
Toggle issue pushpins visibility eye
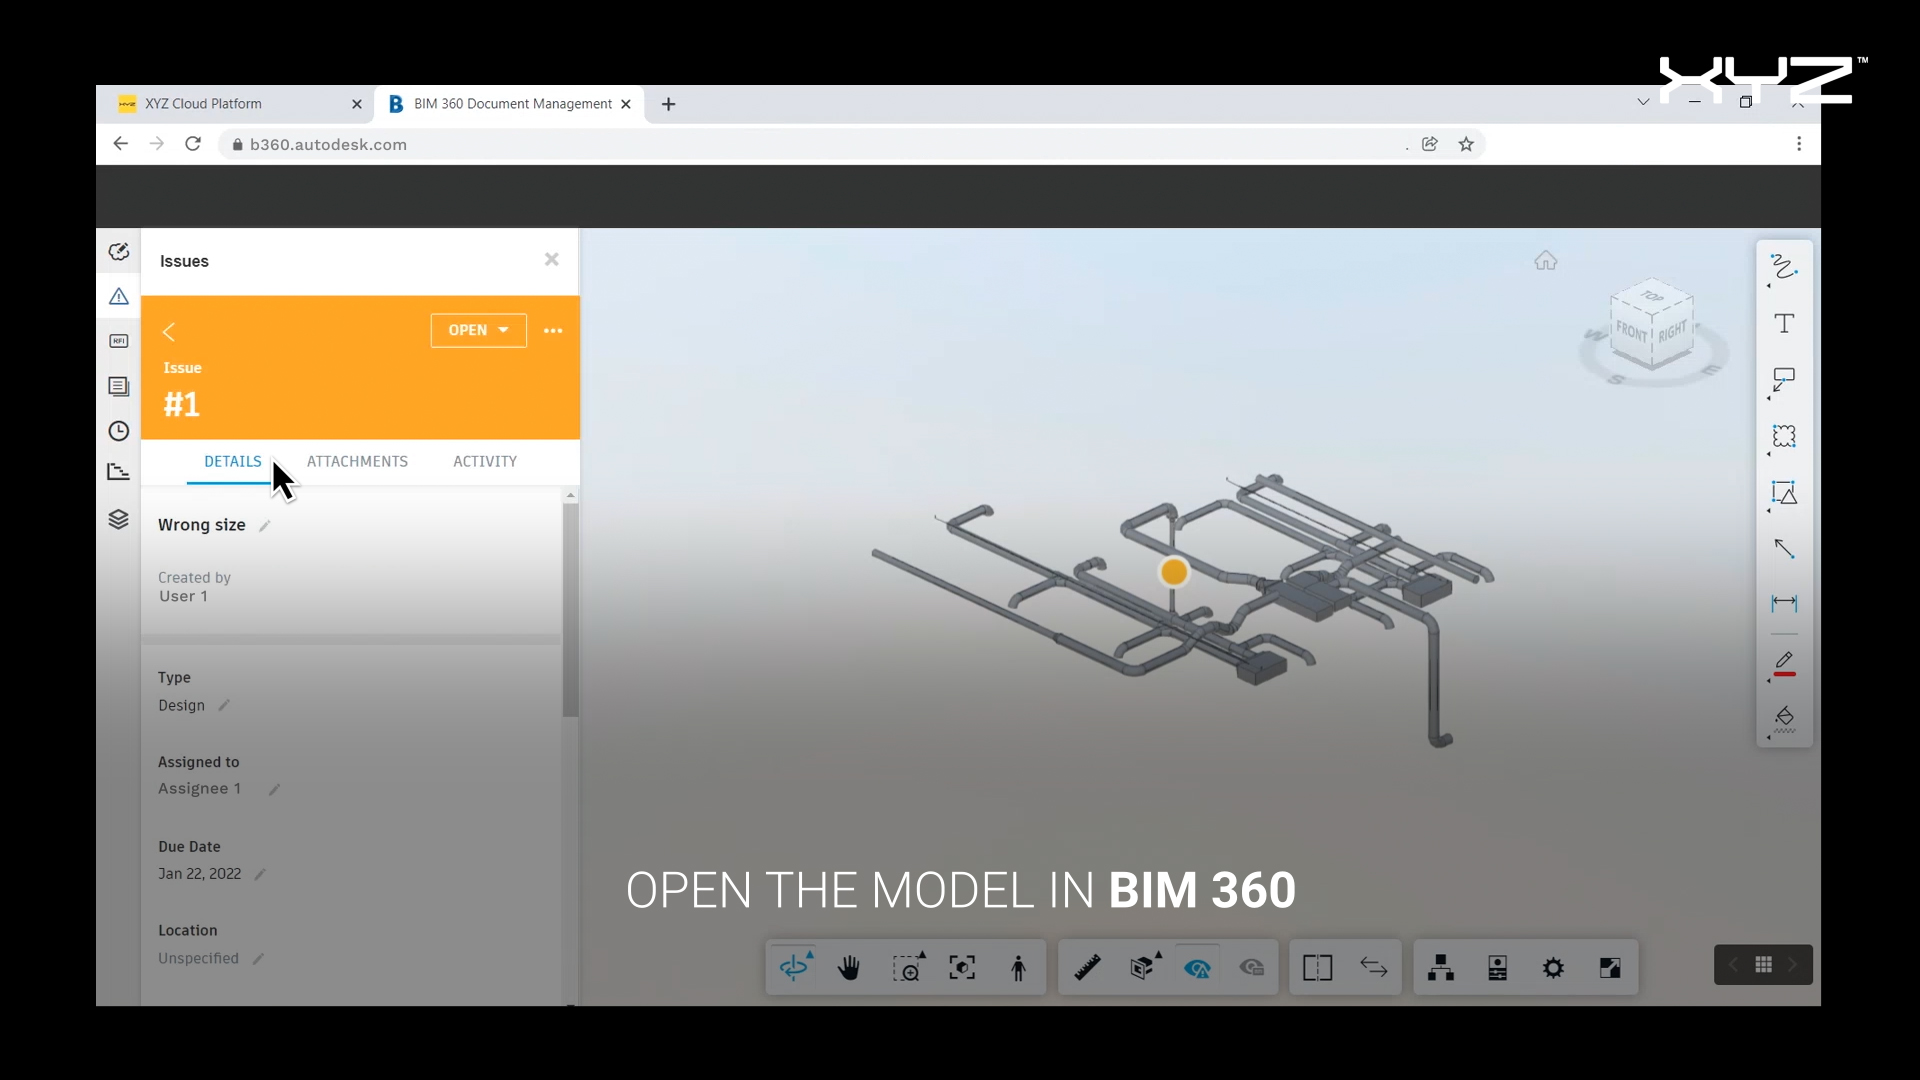pyautogui.click(x=1197, y=968)
